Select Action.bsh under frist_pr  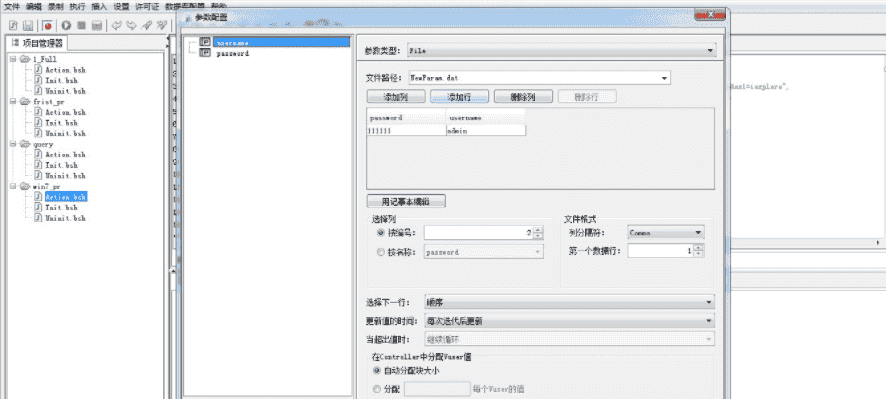coord(66,112)
